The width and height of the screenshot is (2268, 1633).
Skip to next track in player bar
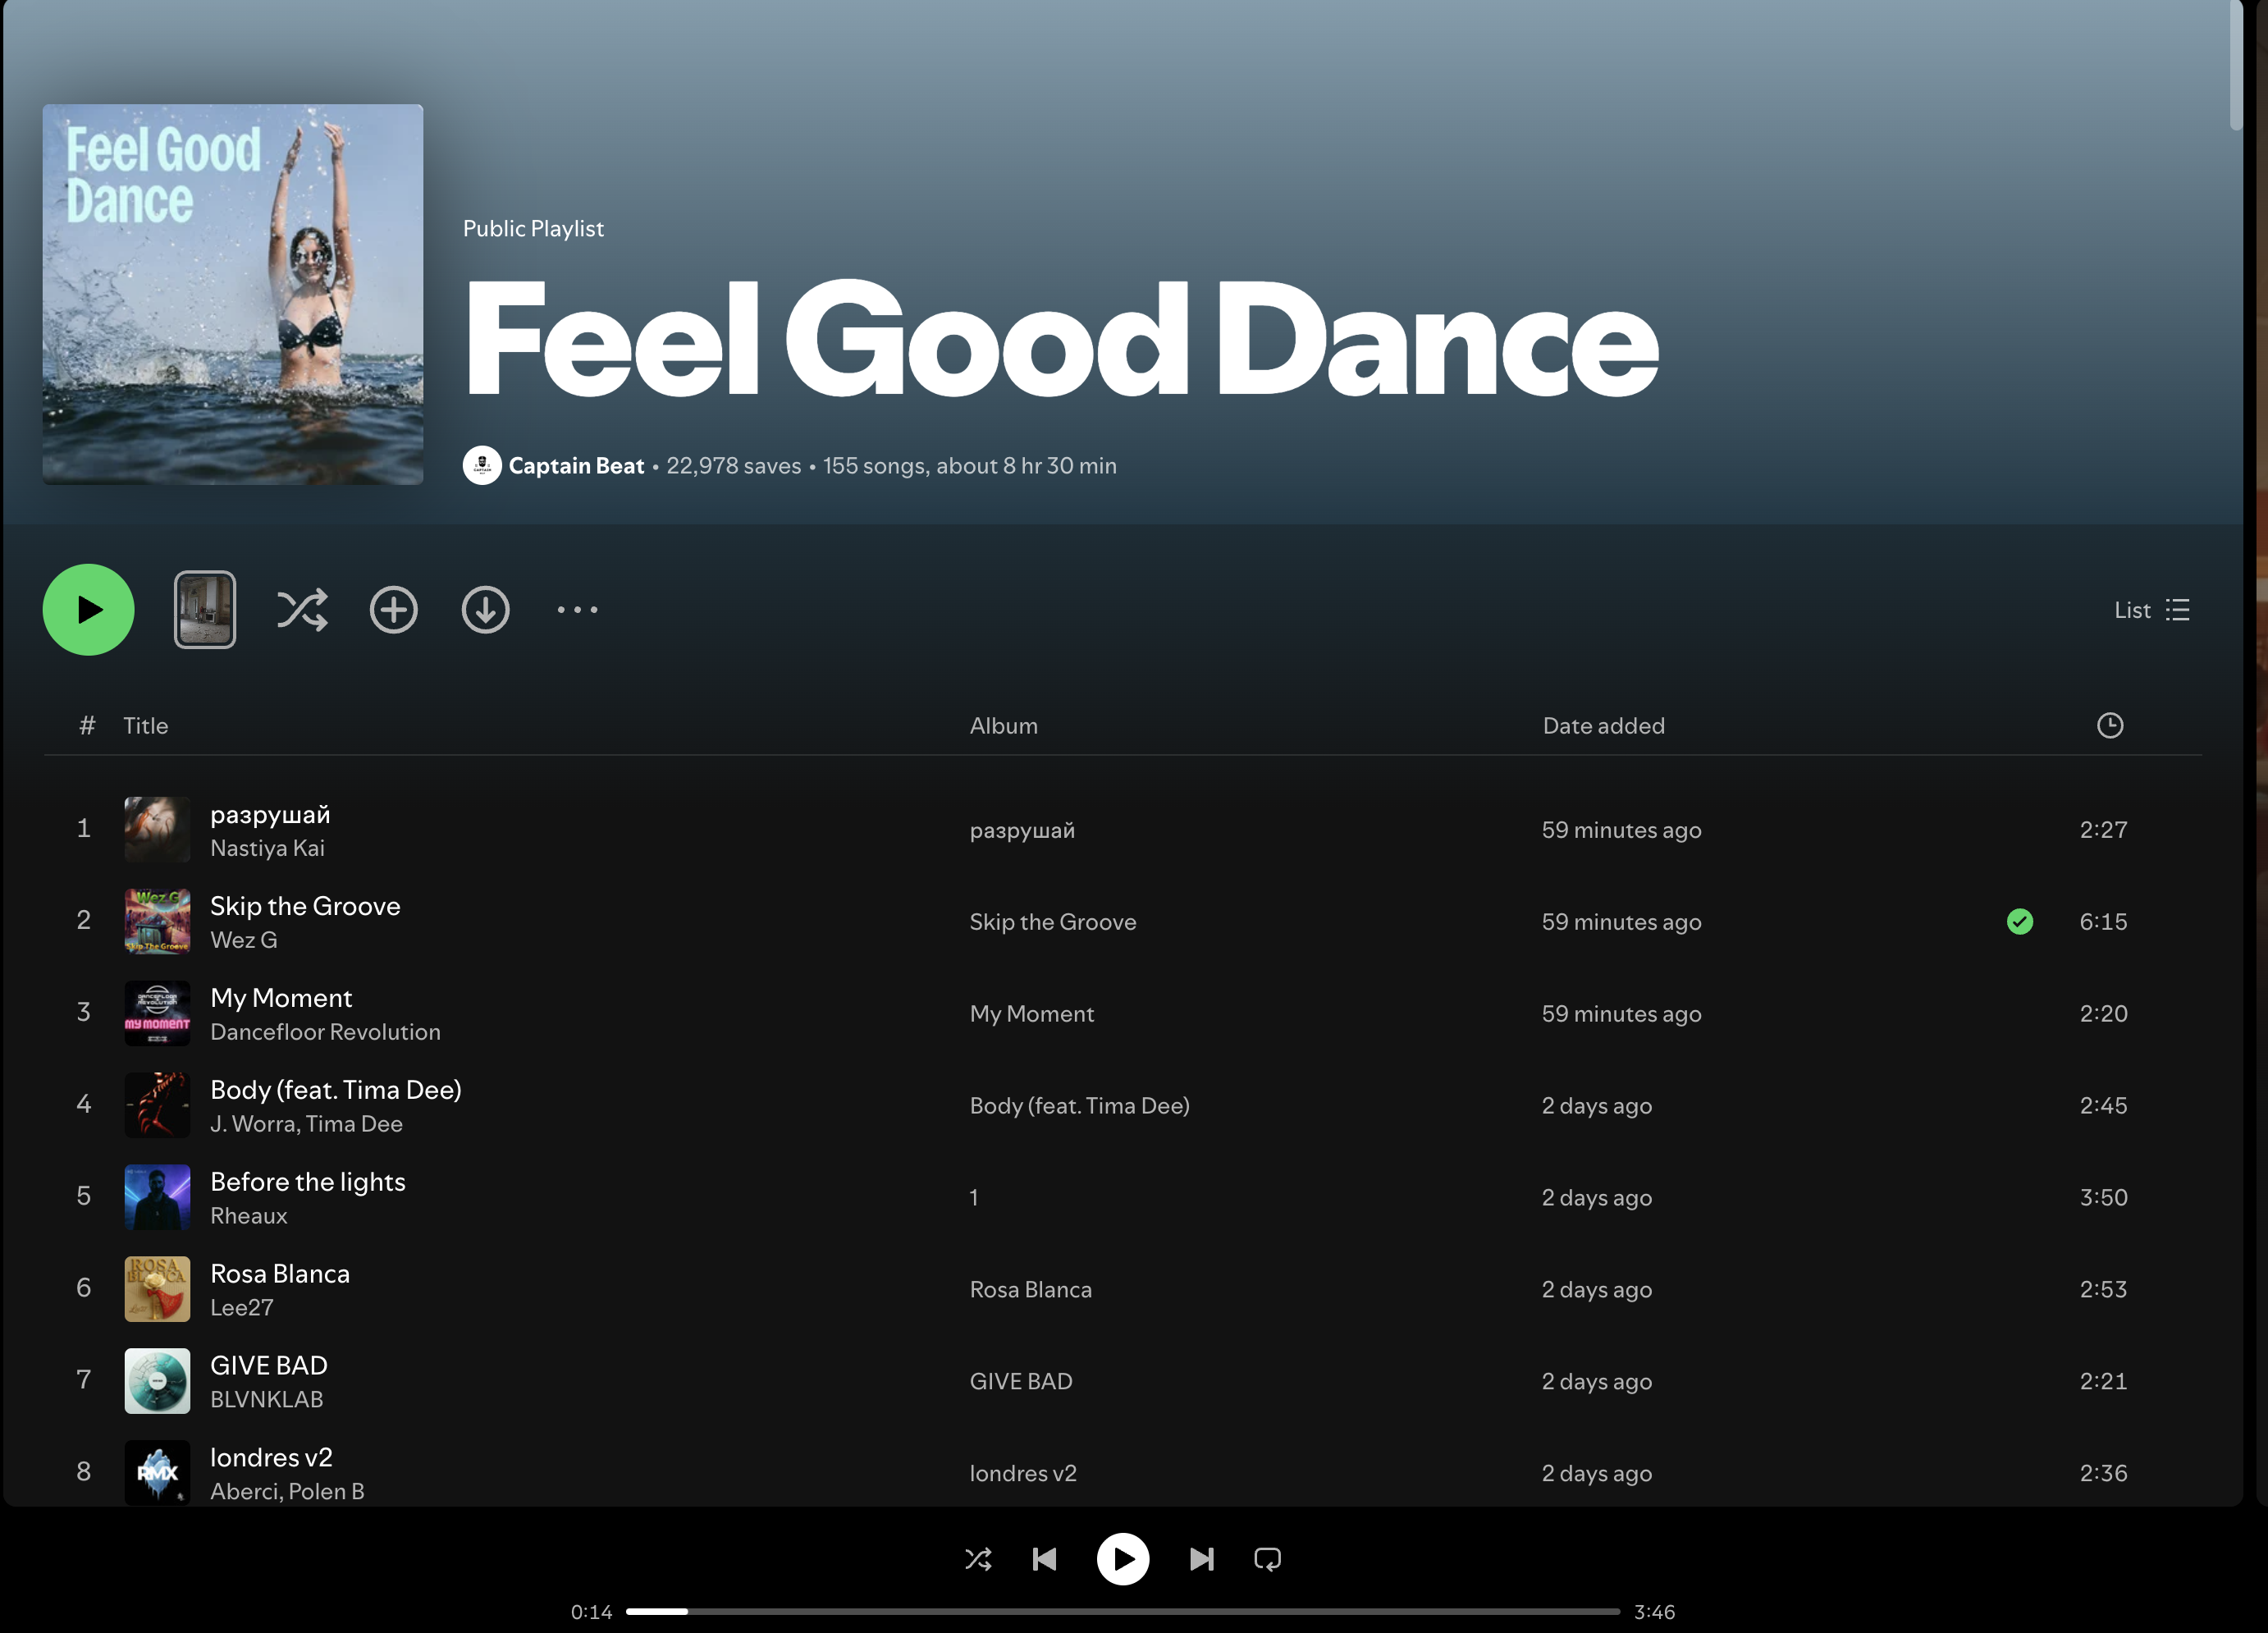[1201, 1559]
